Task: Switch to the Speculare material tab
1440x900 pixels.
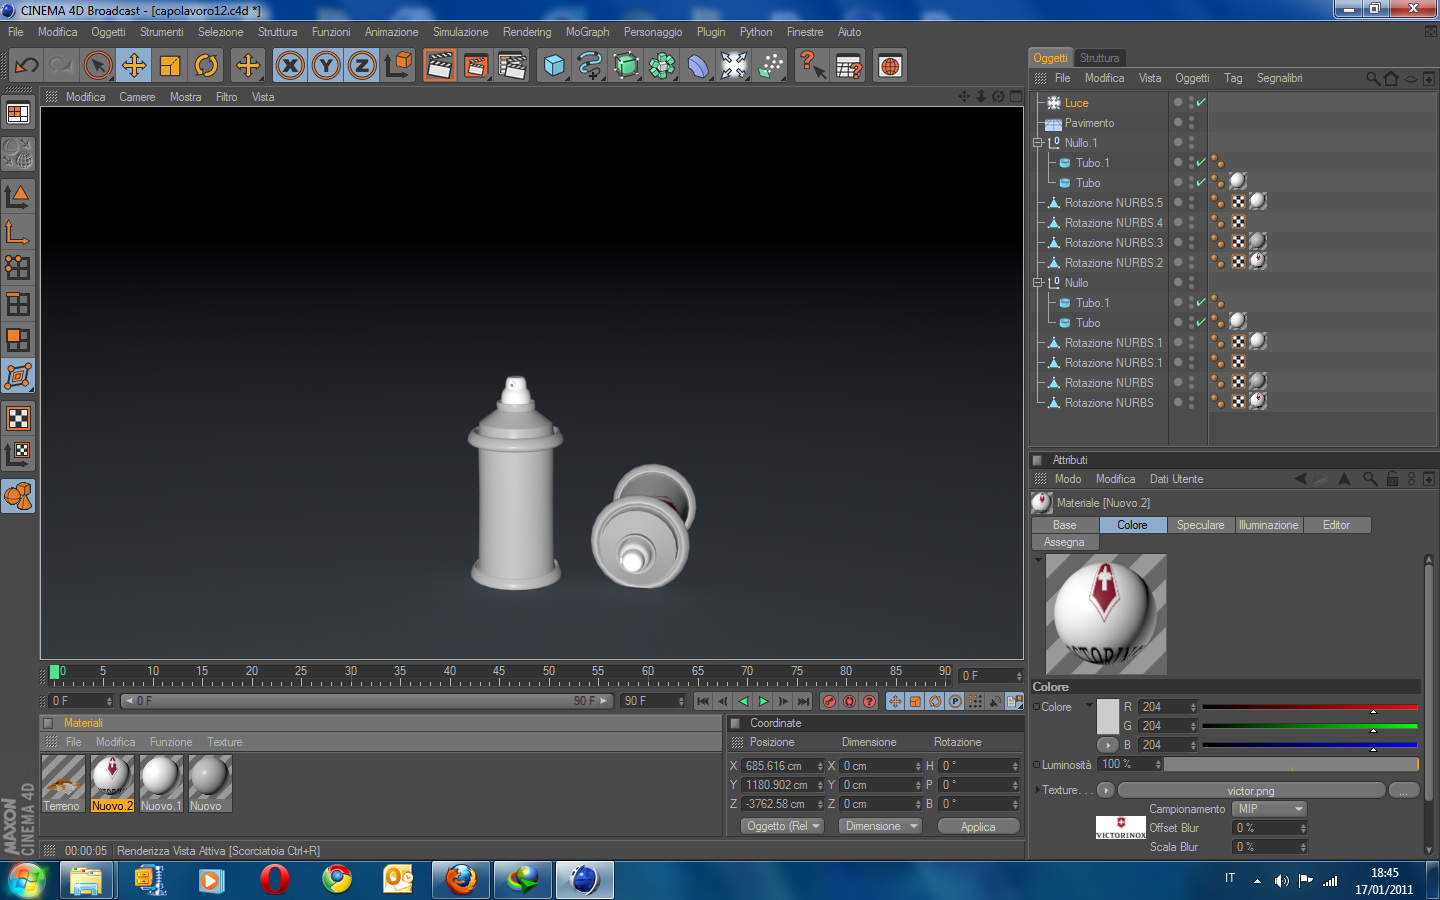Action: [1200, 525]
